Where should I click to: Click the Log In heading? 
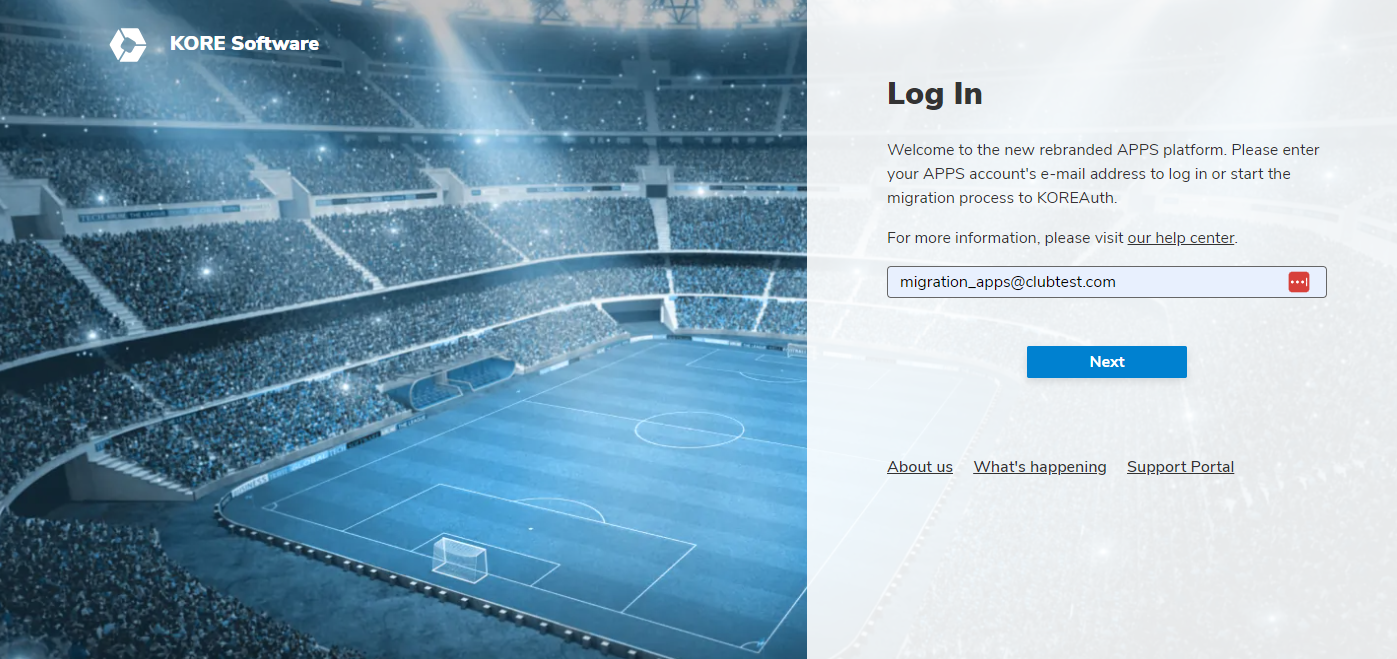935,94
